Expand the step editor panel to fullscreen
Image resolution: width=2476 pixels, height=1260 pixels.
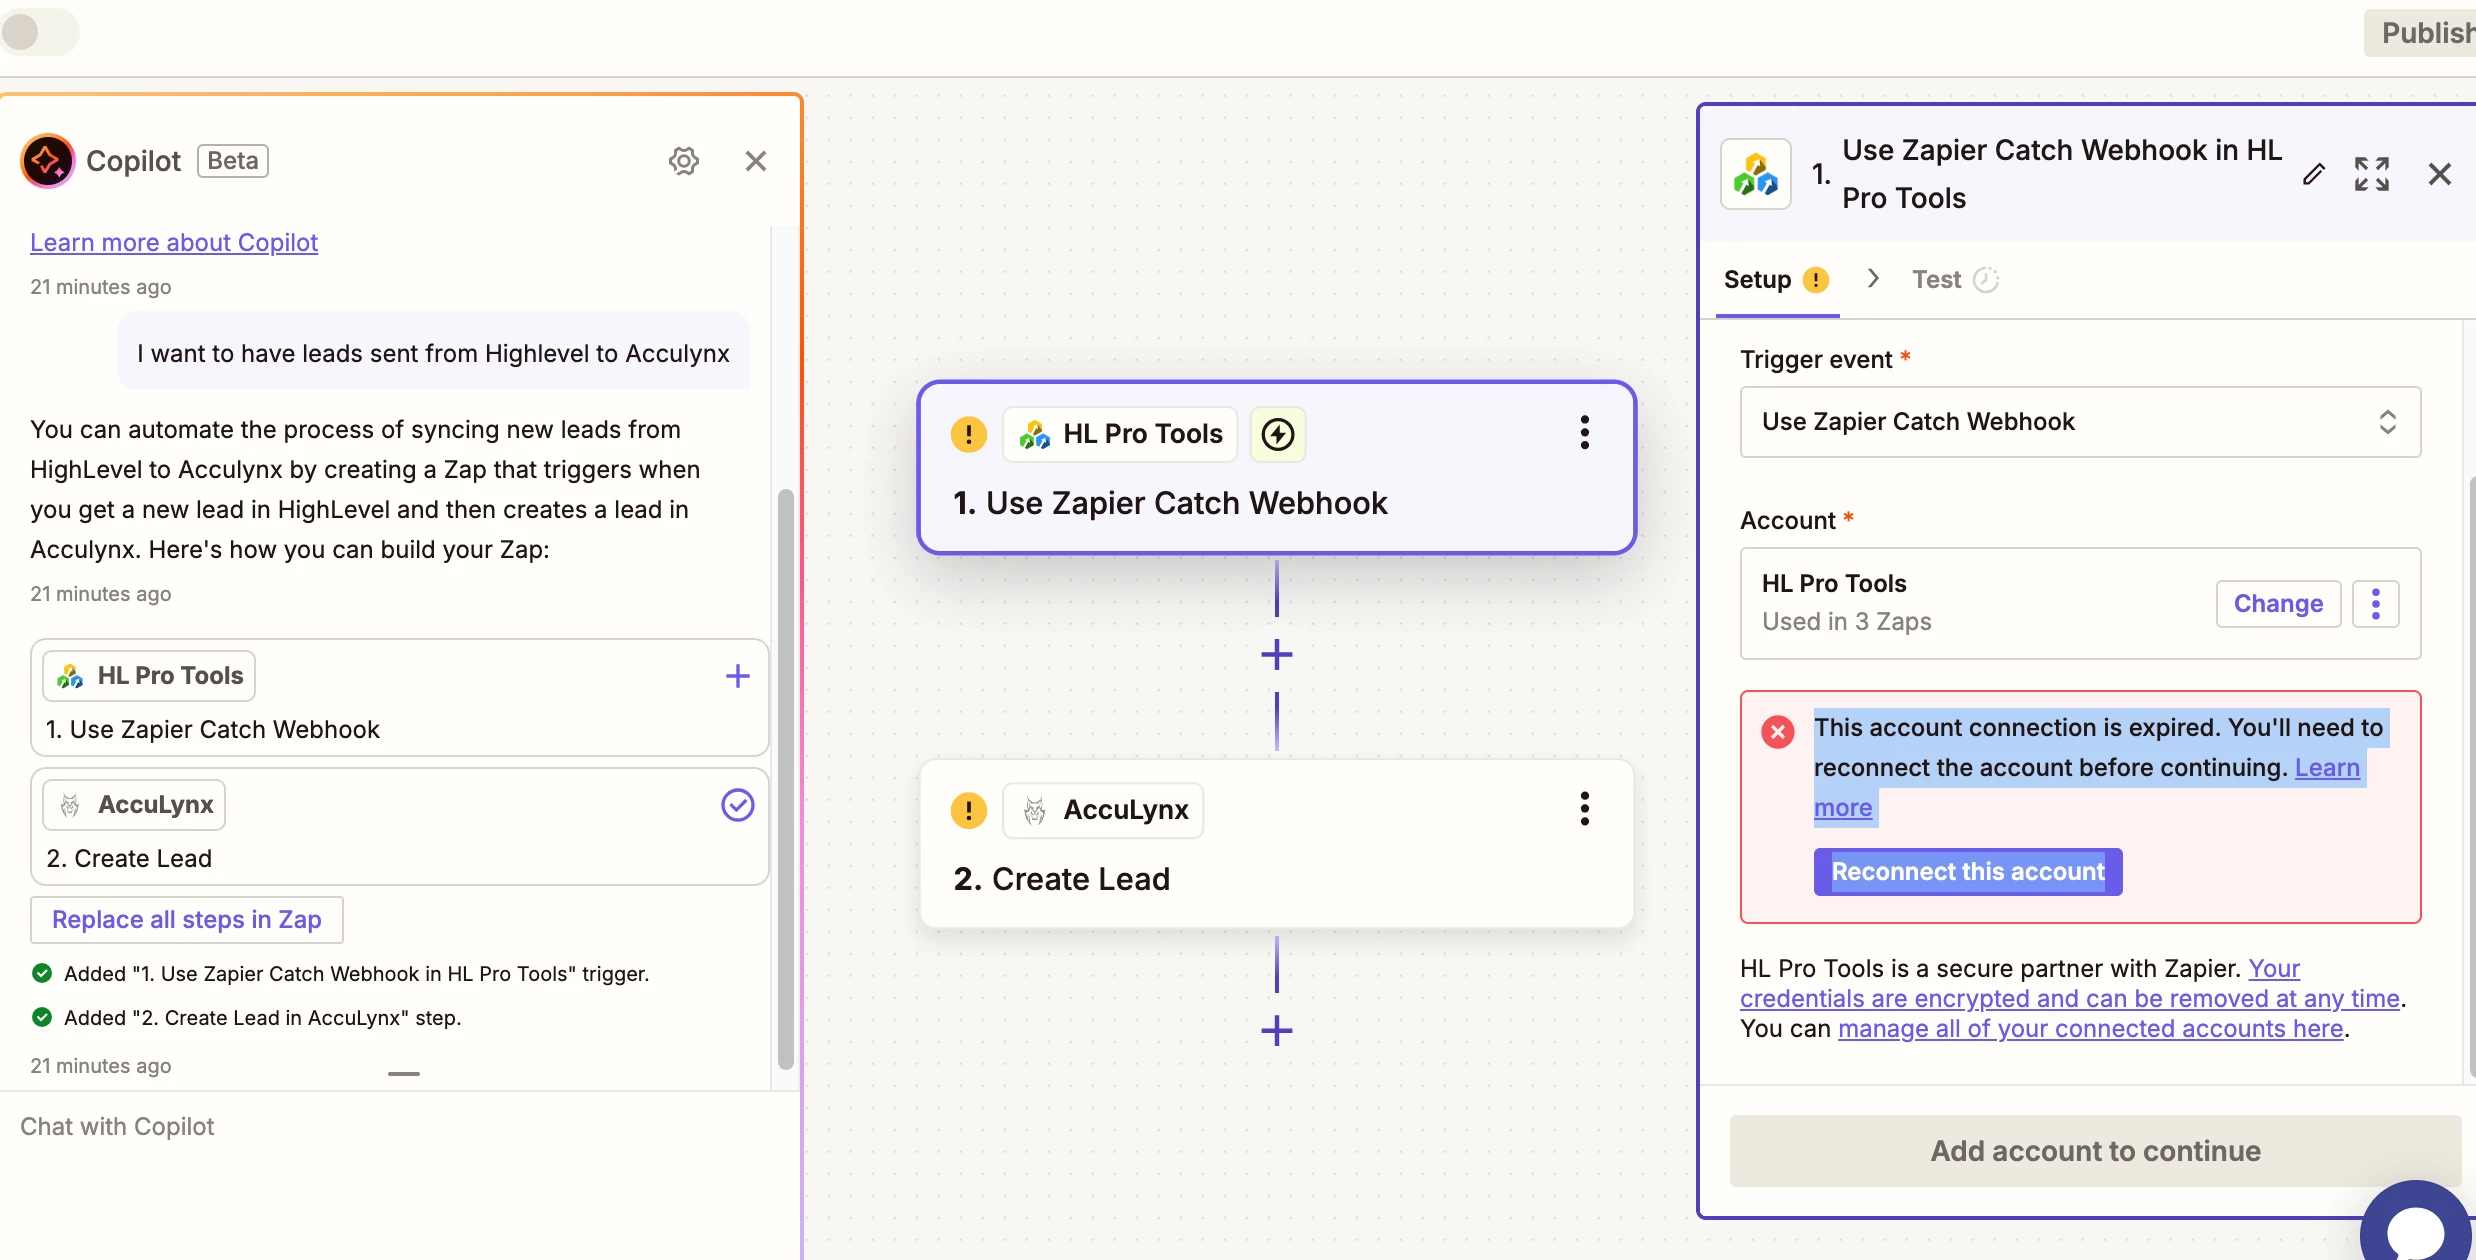click(x=2371, y=174)
